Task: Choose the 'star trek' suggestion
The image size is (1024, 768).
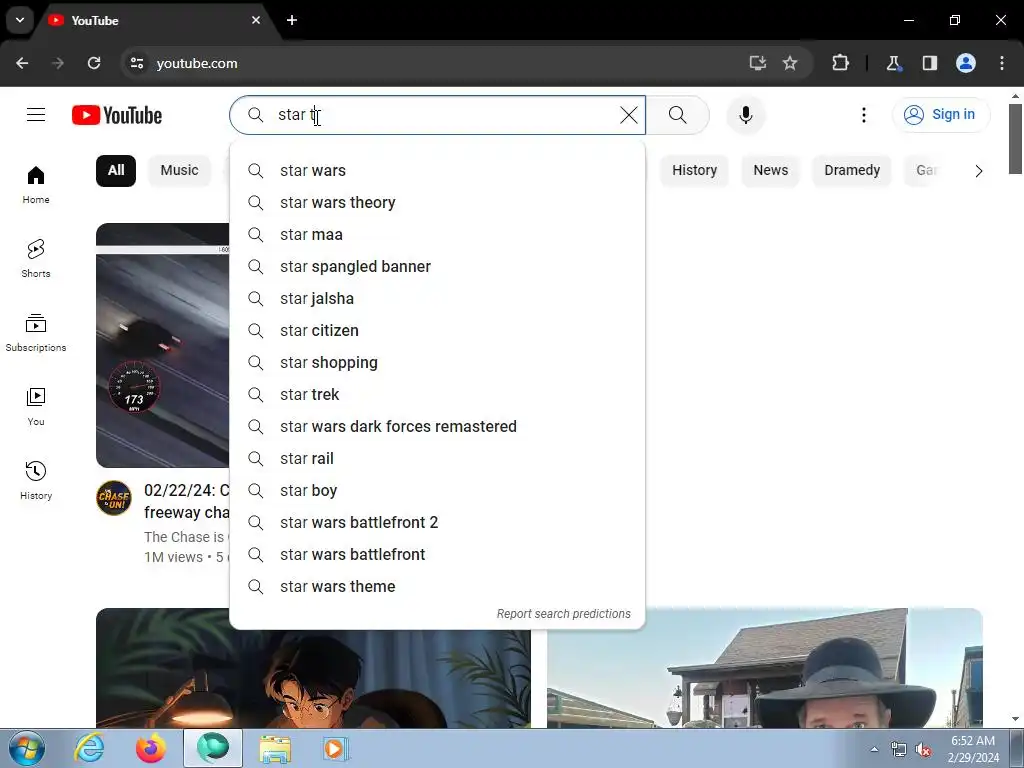Action: 437,394
